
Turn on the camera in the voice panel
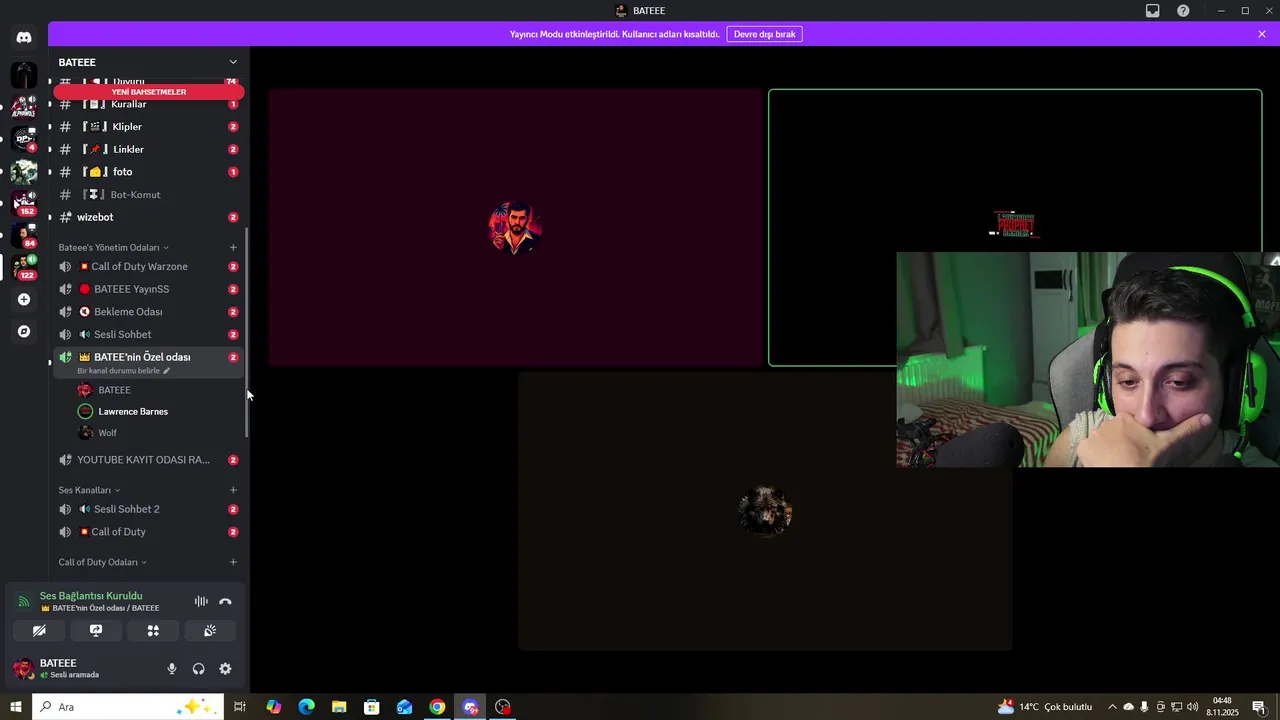click(39, 631)
